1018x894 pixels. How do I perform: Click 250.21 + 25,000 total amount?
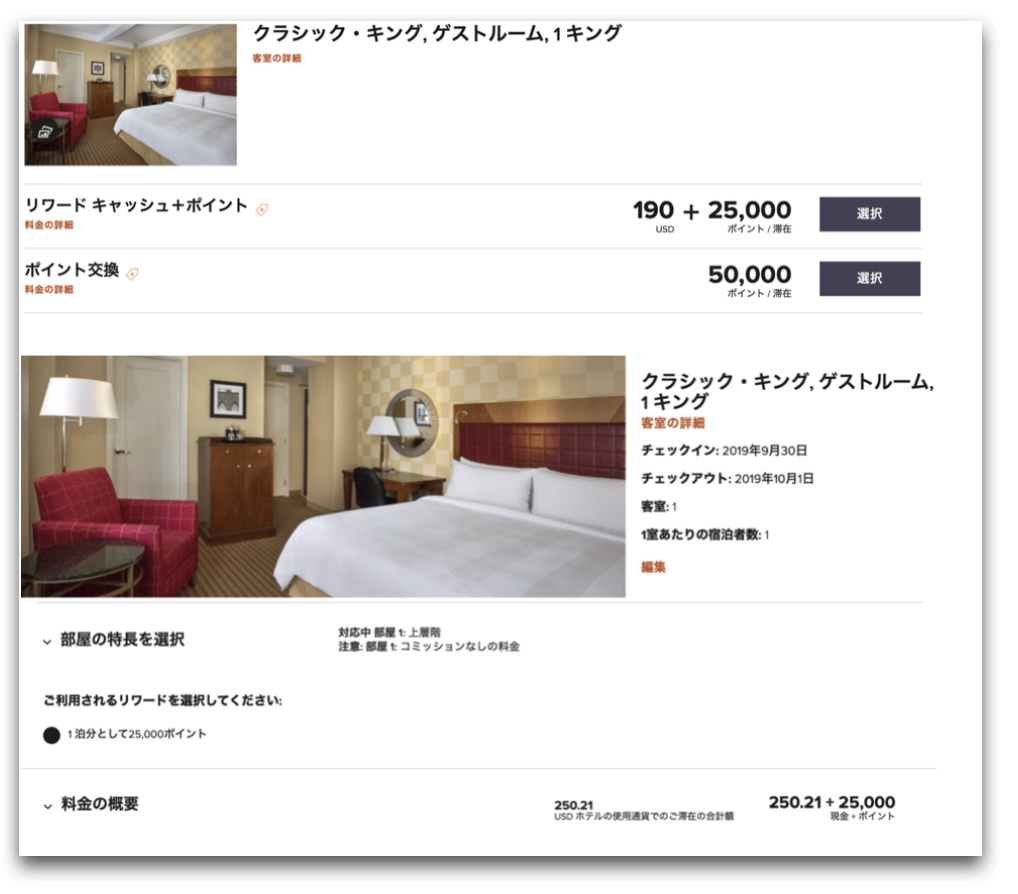(x=832, y=802)
